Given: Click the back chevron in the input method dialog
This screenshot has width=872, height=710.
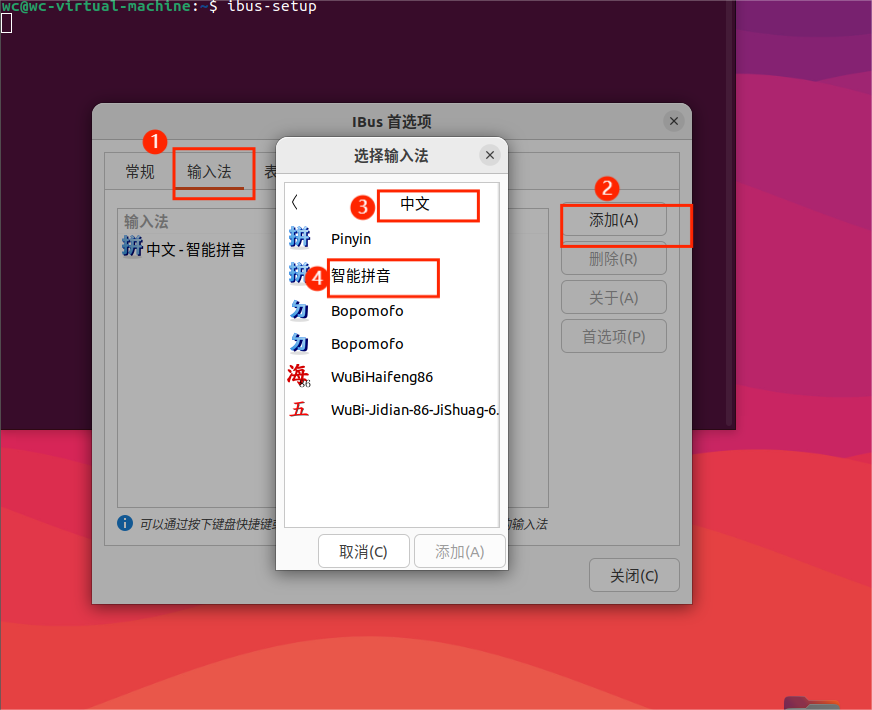Looking at the screenshot, I should point(294,200).
